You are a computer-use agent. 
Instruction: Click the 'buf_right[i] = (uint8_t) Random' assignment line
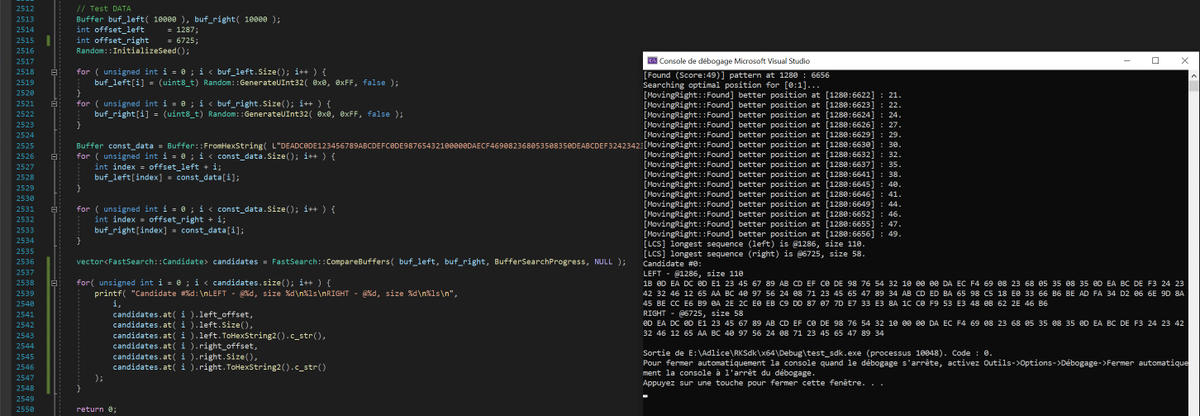(248, 115)
